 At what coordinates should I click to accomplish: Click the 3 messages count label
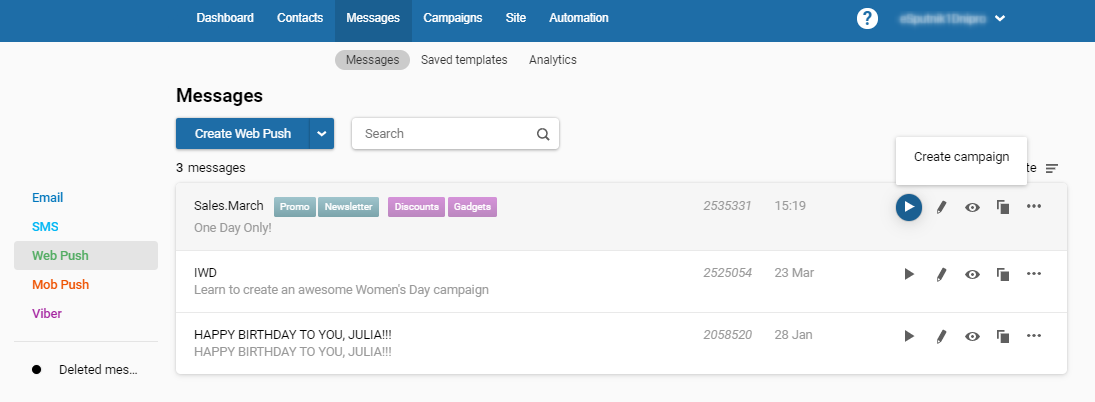211,168
